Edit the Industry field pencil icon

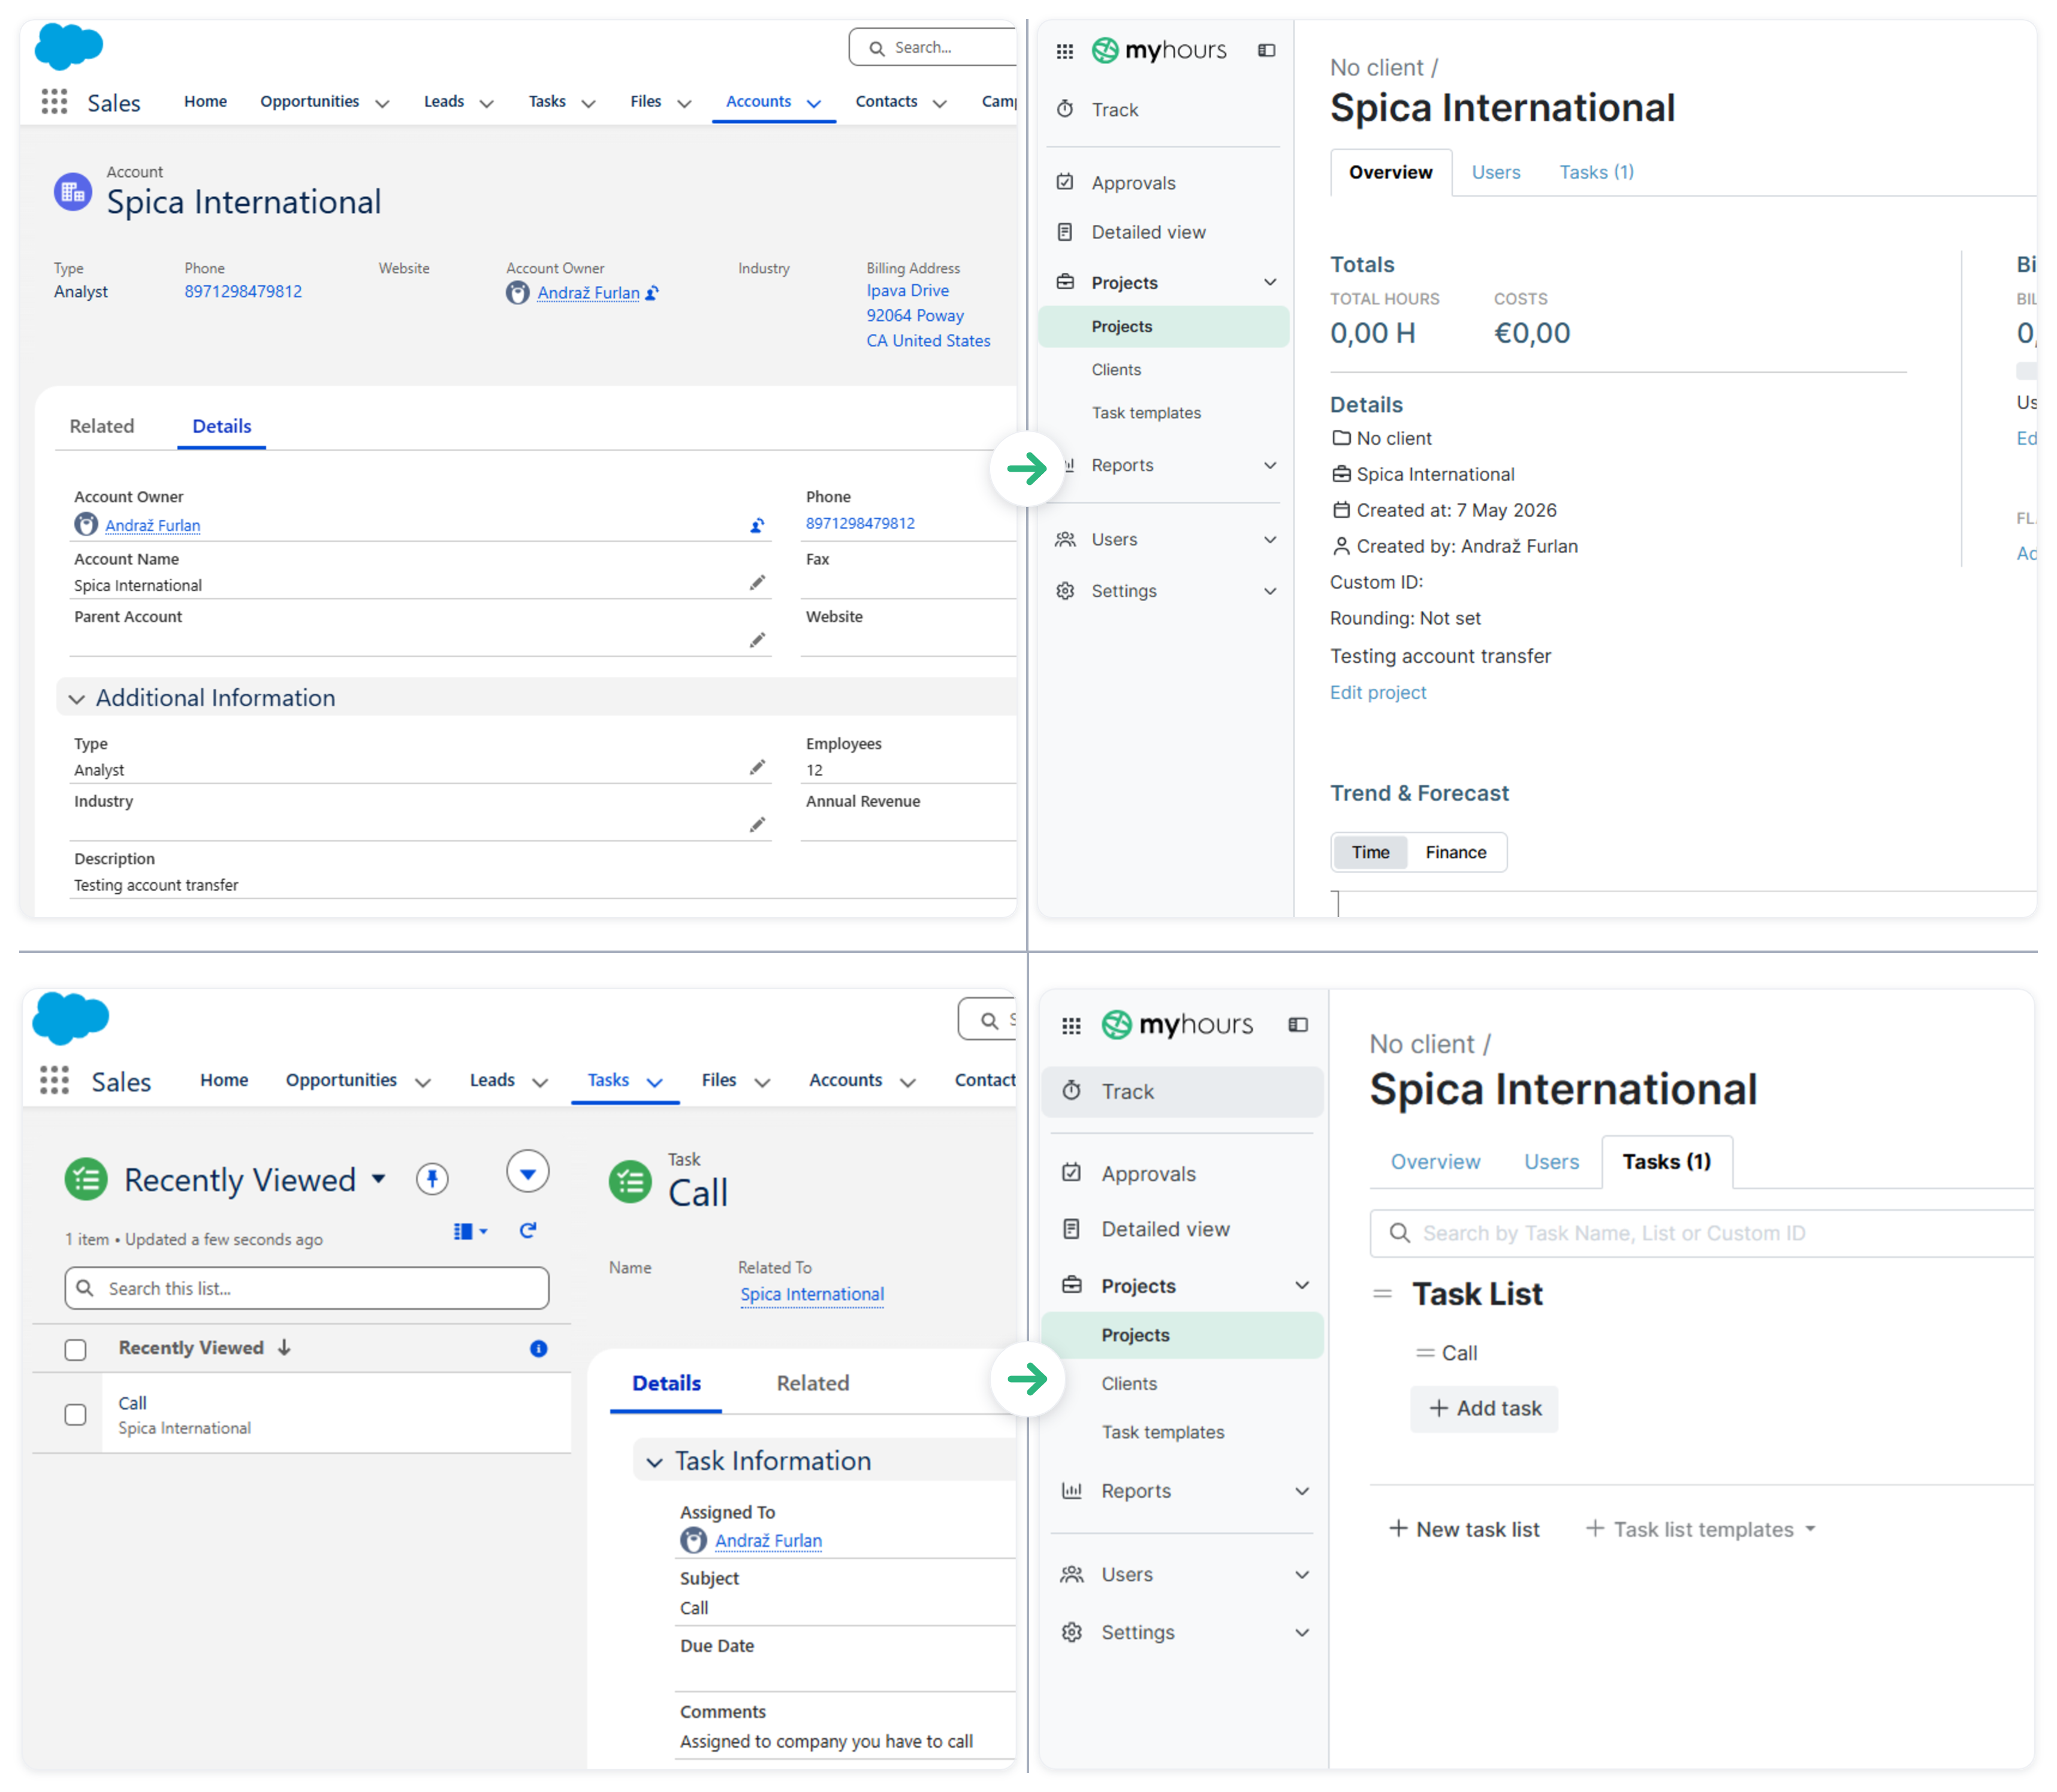757,825
